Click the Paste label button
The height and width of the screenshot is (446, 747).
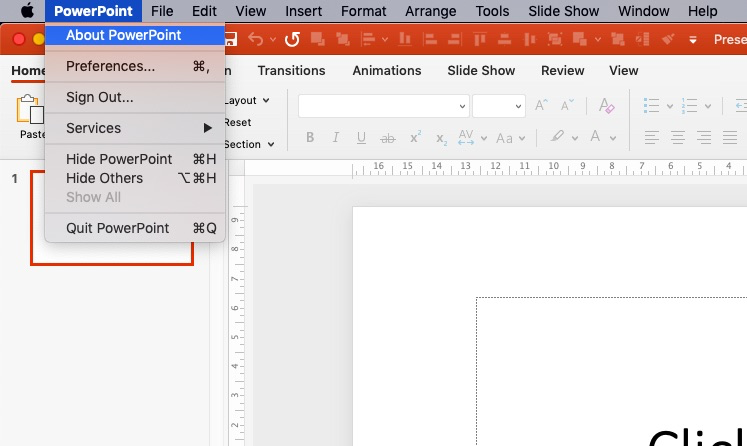click(x=32, y=134)
